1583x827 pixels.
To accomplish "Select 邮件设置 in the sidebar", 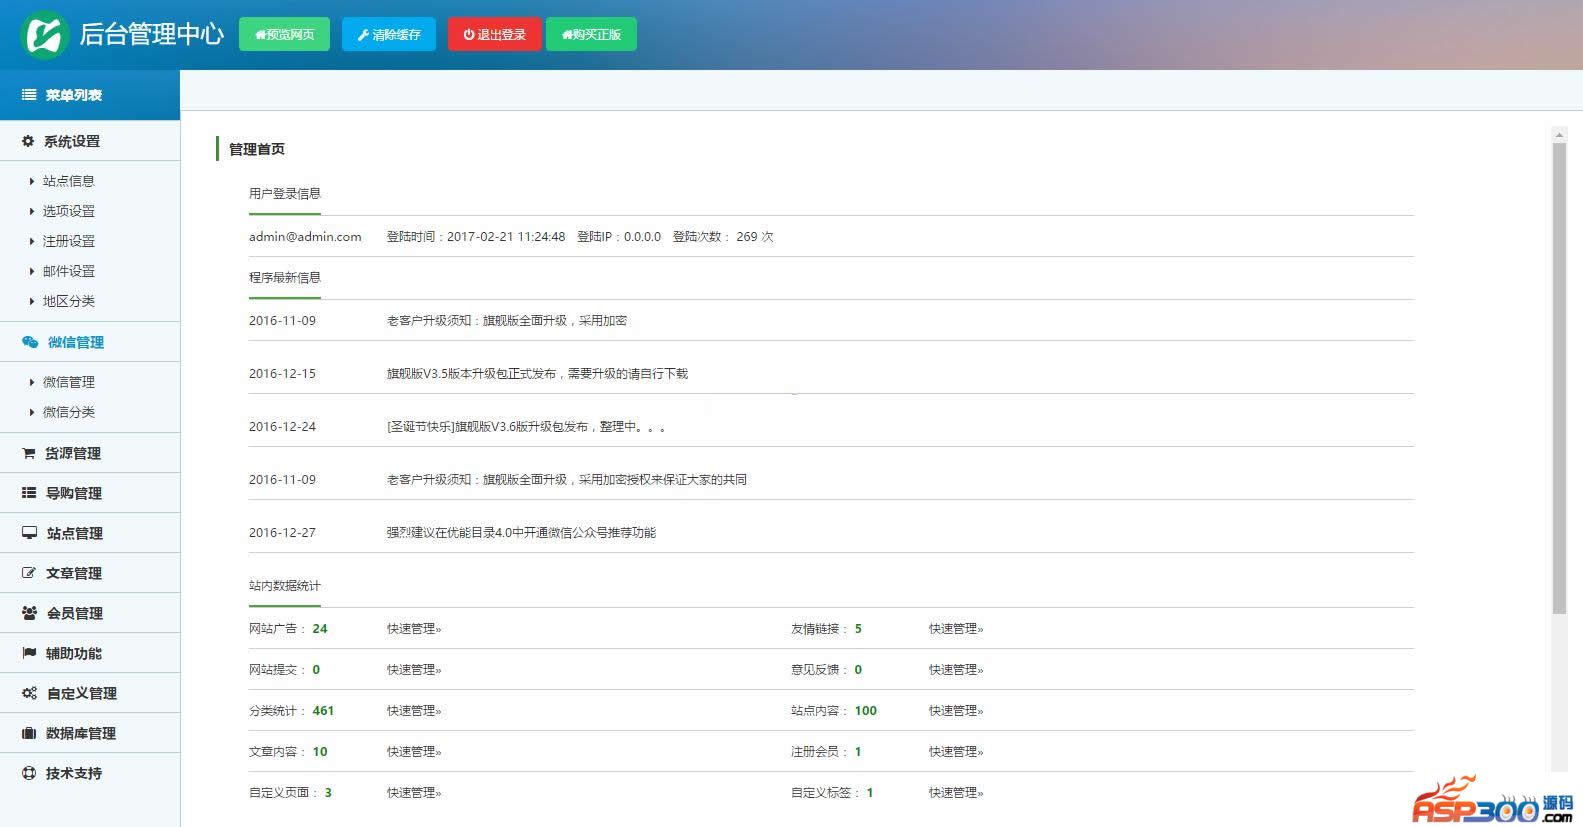I will [x=68, y=271].
